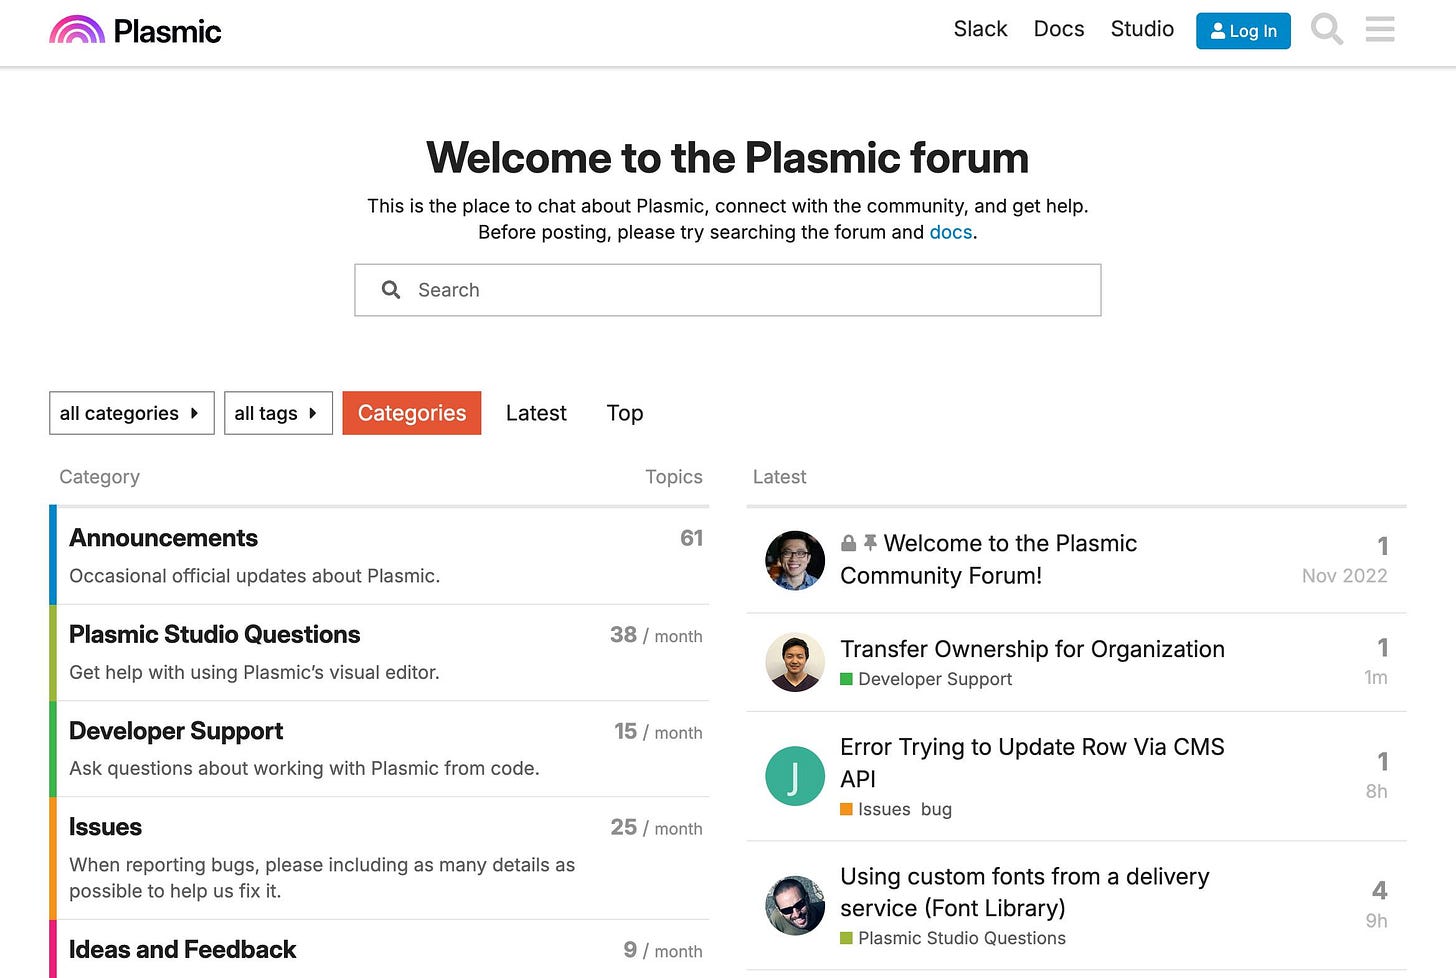
Task: Open the Docs link in header
Action: pyautogui.click(x=1059, y=29)
